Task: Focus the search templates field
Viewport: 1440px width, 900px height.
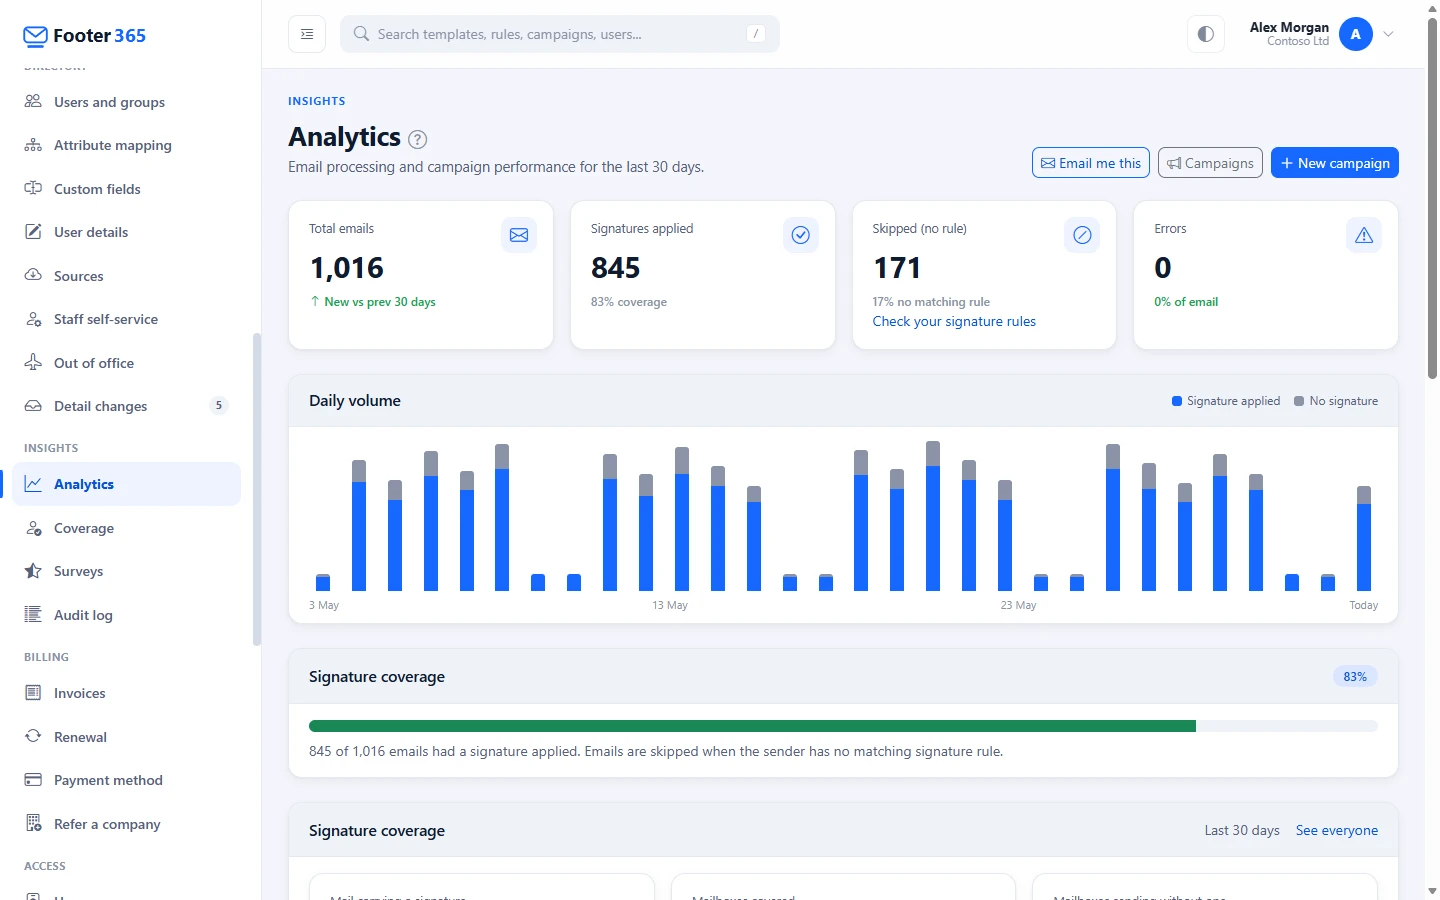Action: click(x=560, y=34)
